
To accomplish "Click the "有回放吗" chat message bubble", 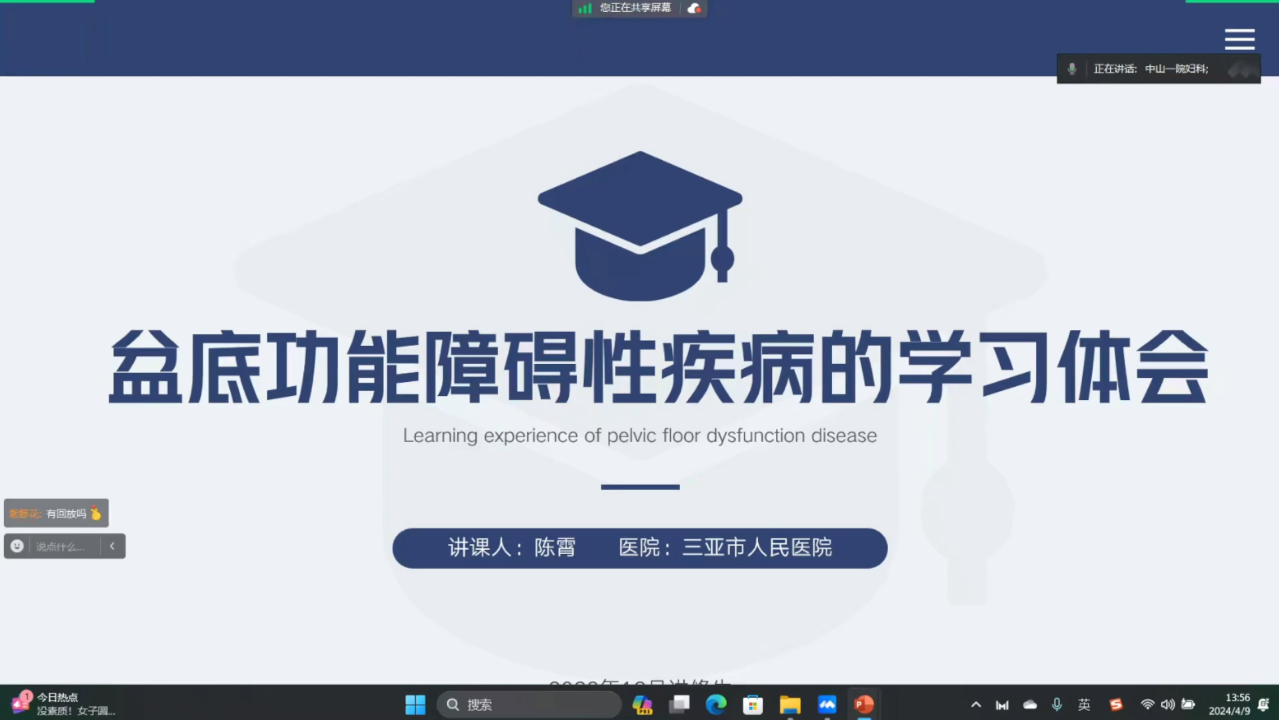I will click(x=56, y=513).
